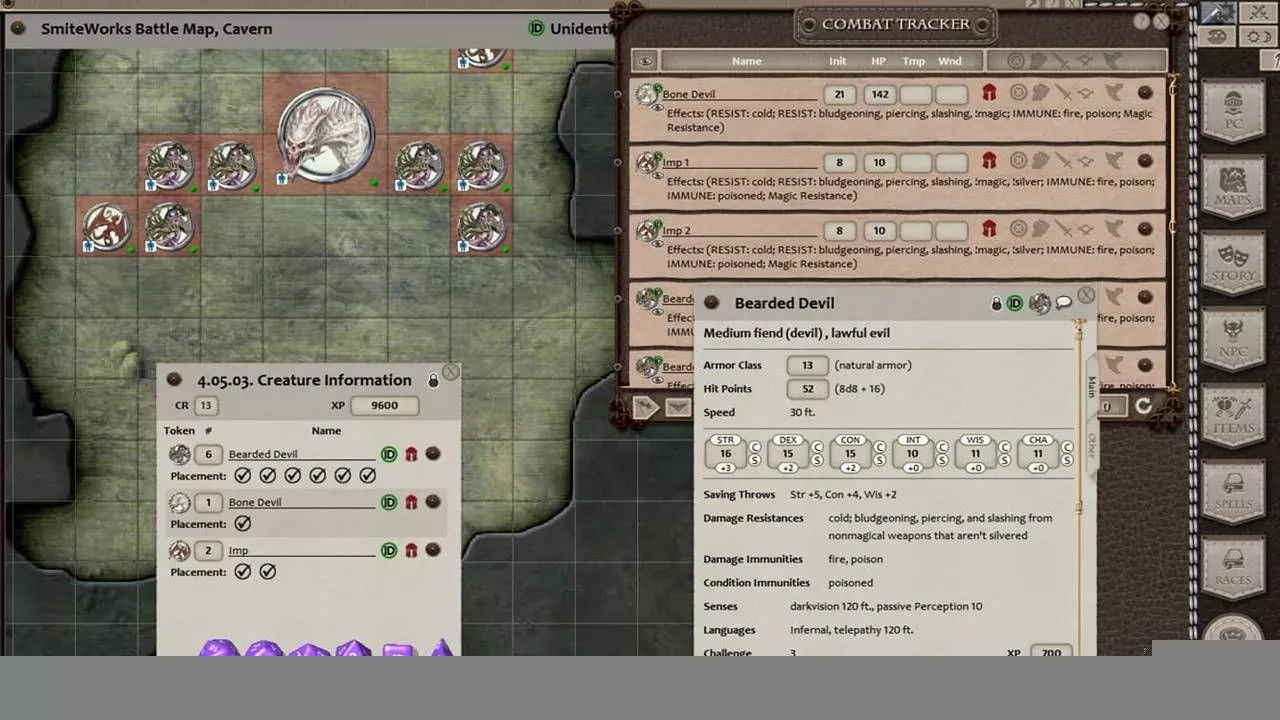Toggle the Bone Devil placement checkmark
This screenshot has width=1280, height=720.
pyautogui.click(x=243, y=524)
